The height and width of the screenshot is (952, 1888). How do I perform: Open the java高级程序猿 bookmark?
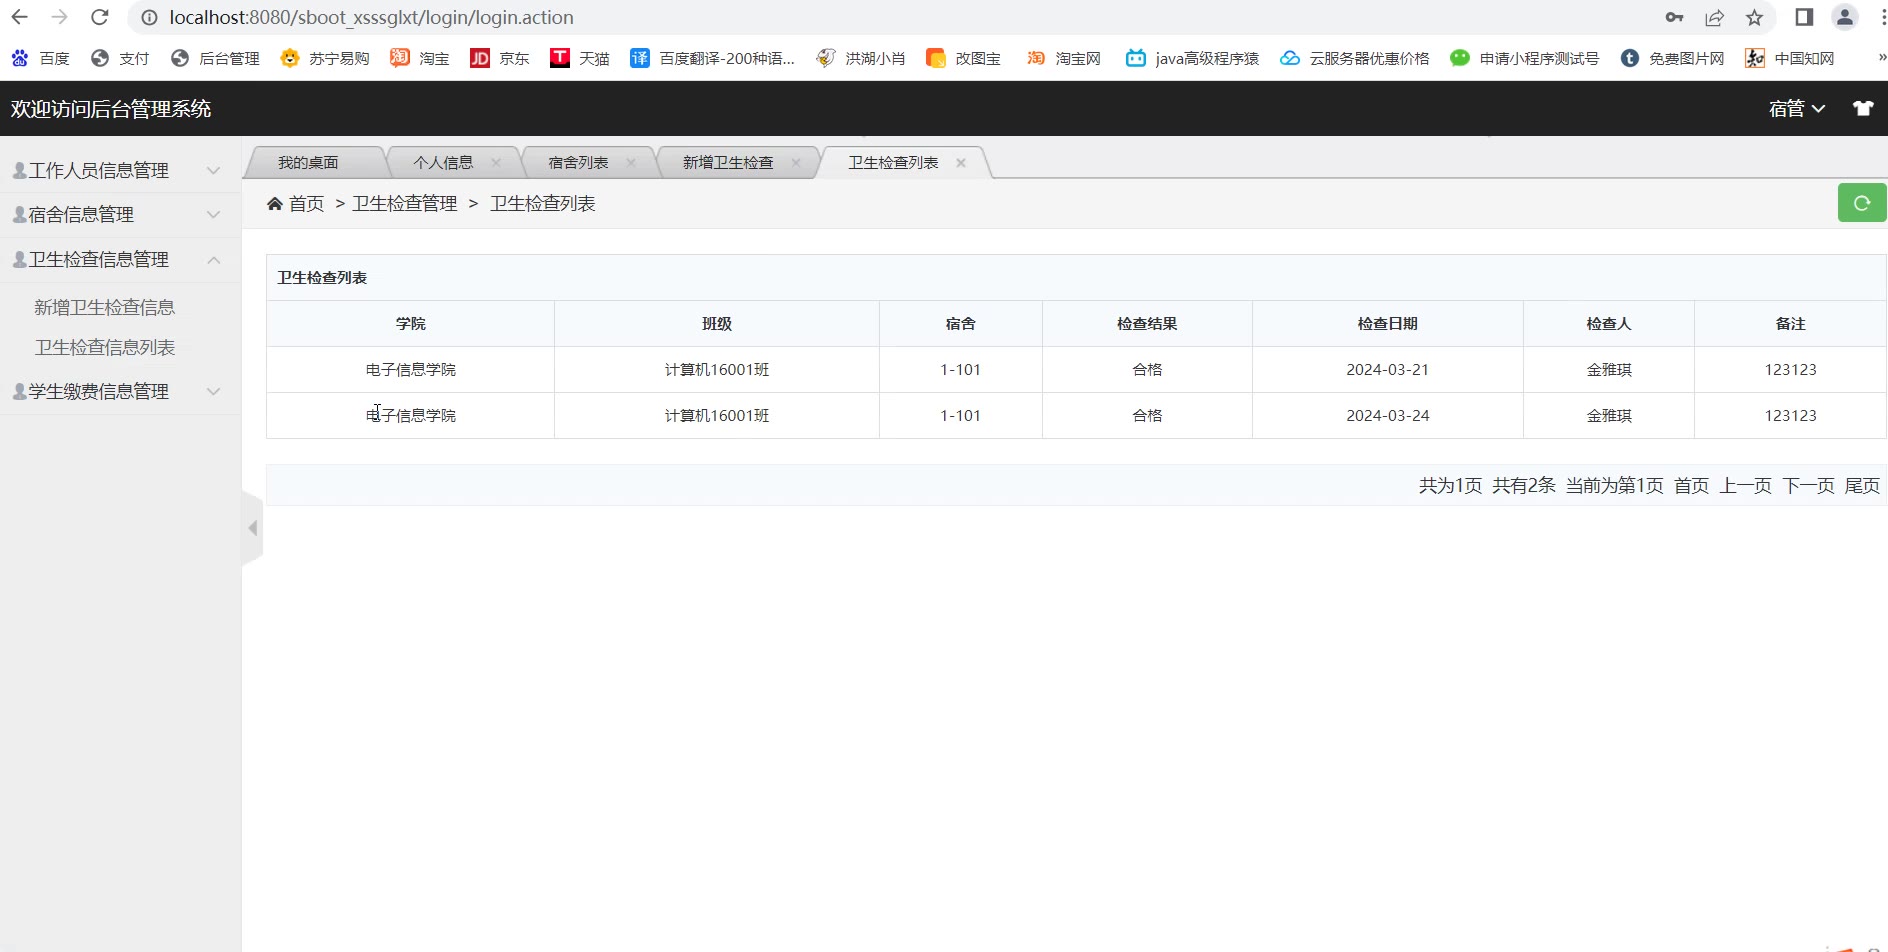(x=1192, y=58)
